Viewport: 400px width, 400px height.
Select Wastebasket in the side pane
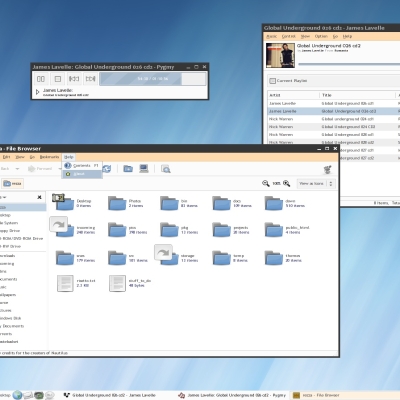[9, 342]
